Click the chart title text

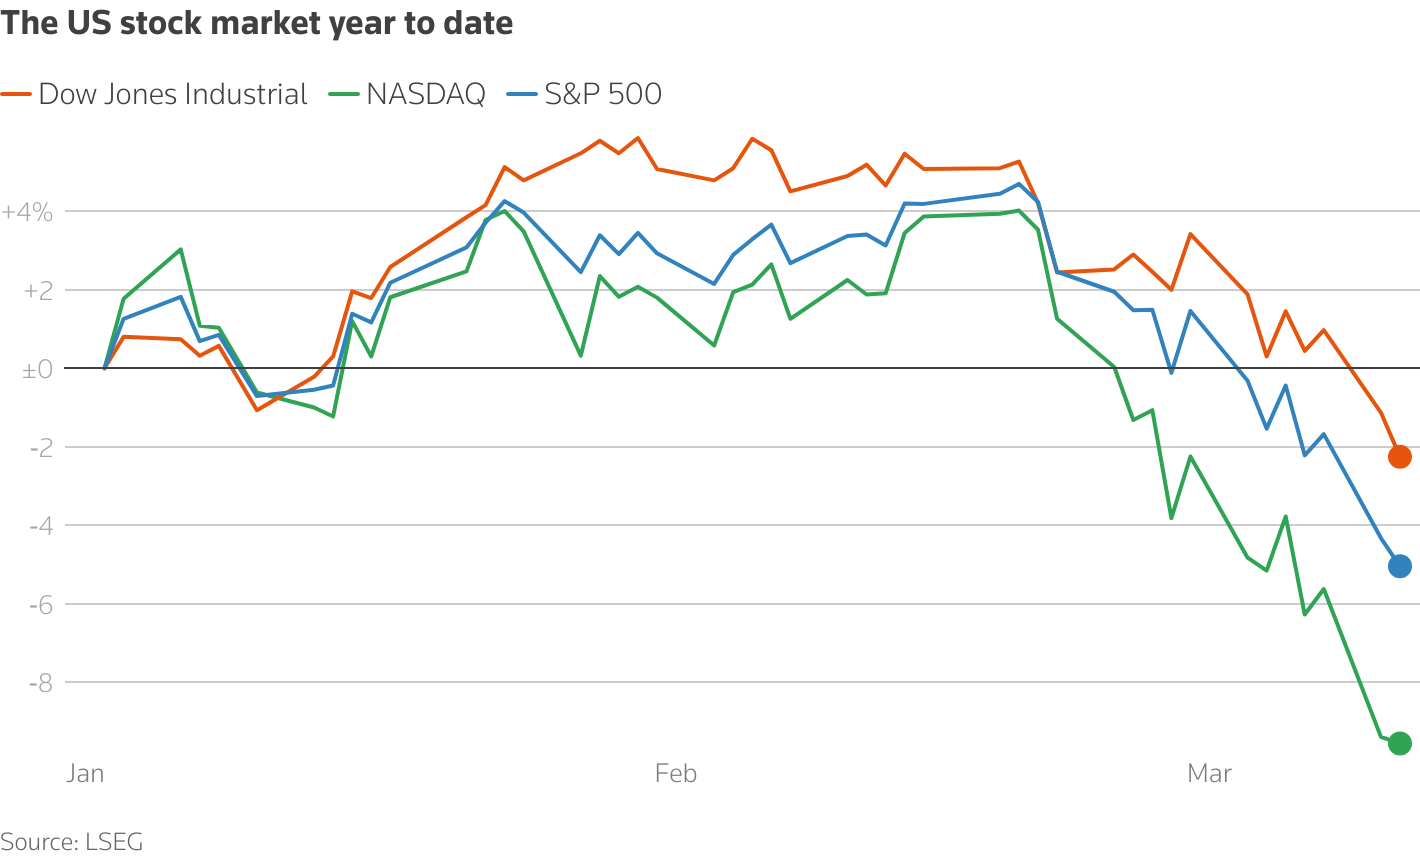257,24
